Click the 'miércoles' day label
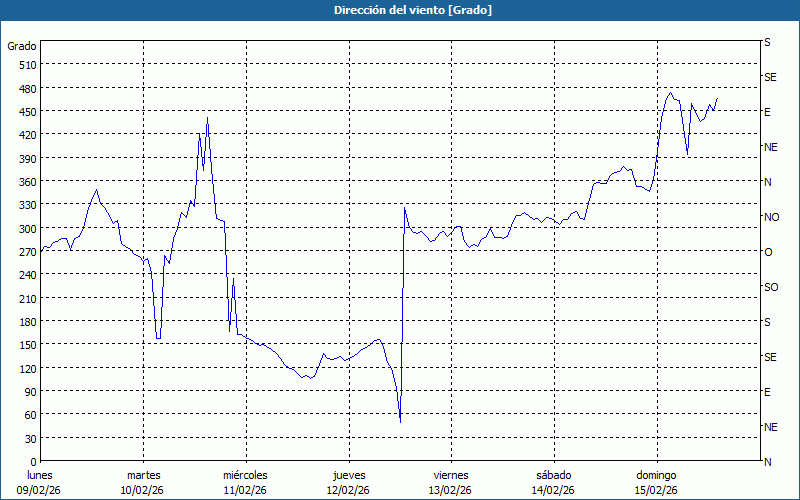This screenshot has width=800, height=500. pyautogui.click(x=245, y=474)
